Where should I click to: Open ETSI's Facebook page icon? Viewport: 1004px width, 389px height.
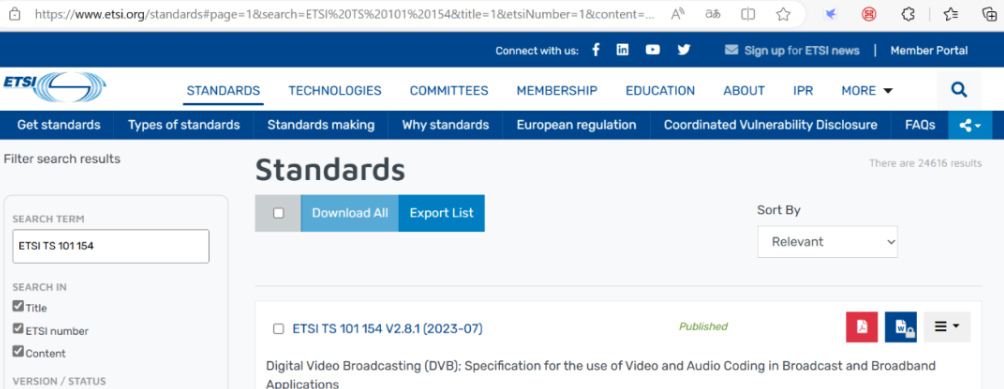click(x=595, y=50)
